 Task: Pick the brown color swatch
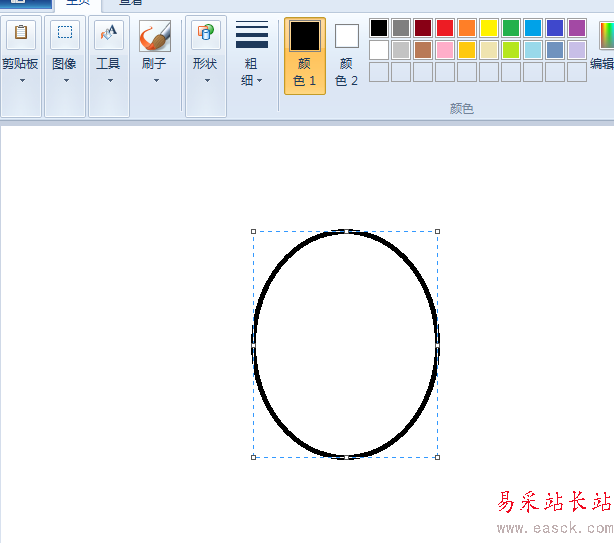423,50
